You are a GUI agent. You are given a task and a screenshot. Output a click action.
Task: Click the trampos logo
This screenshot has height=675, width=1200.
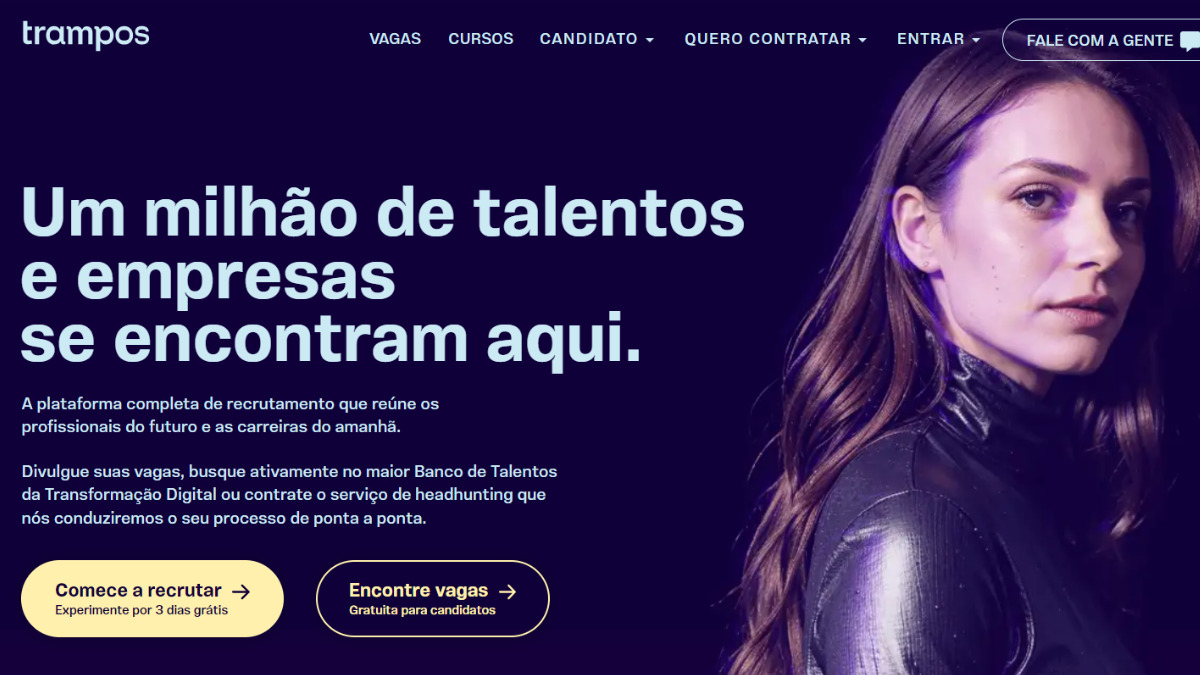[85, 35]
